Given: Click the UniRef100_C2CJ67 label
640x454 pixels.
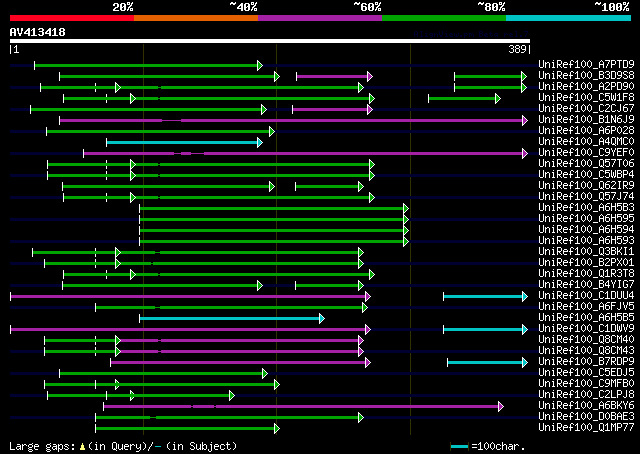Looking at the screenshot, I should click(586, 108).
